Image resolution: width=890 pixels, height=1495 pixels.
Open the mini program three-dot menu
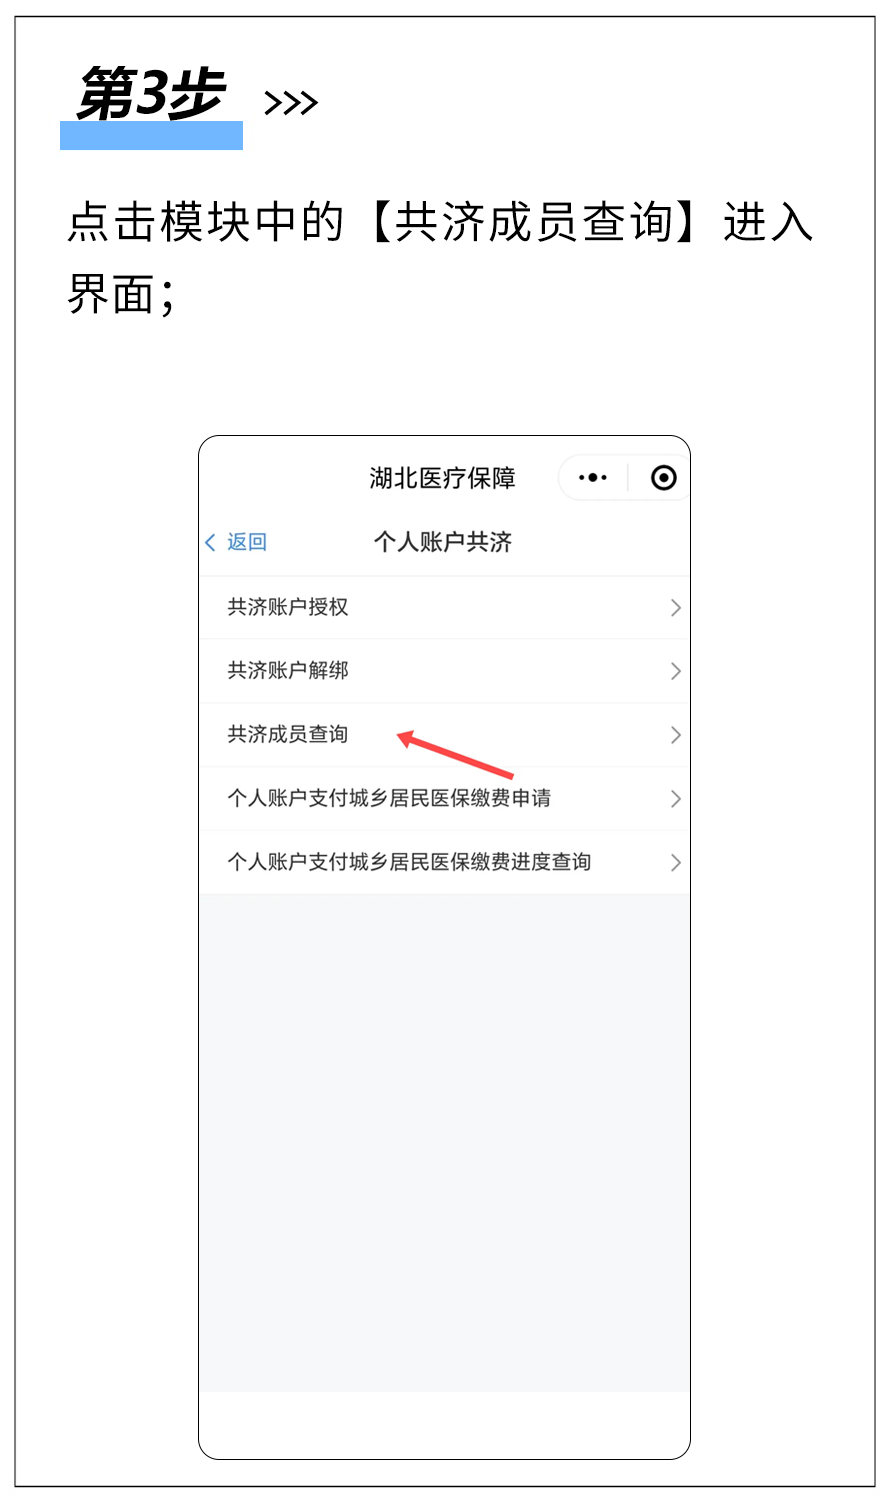593,478
